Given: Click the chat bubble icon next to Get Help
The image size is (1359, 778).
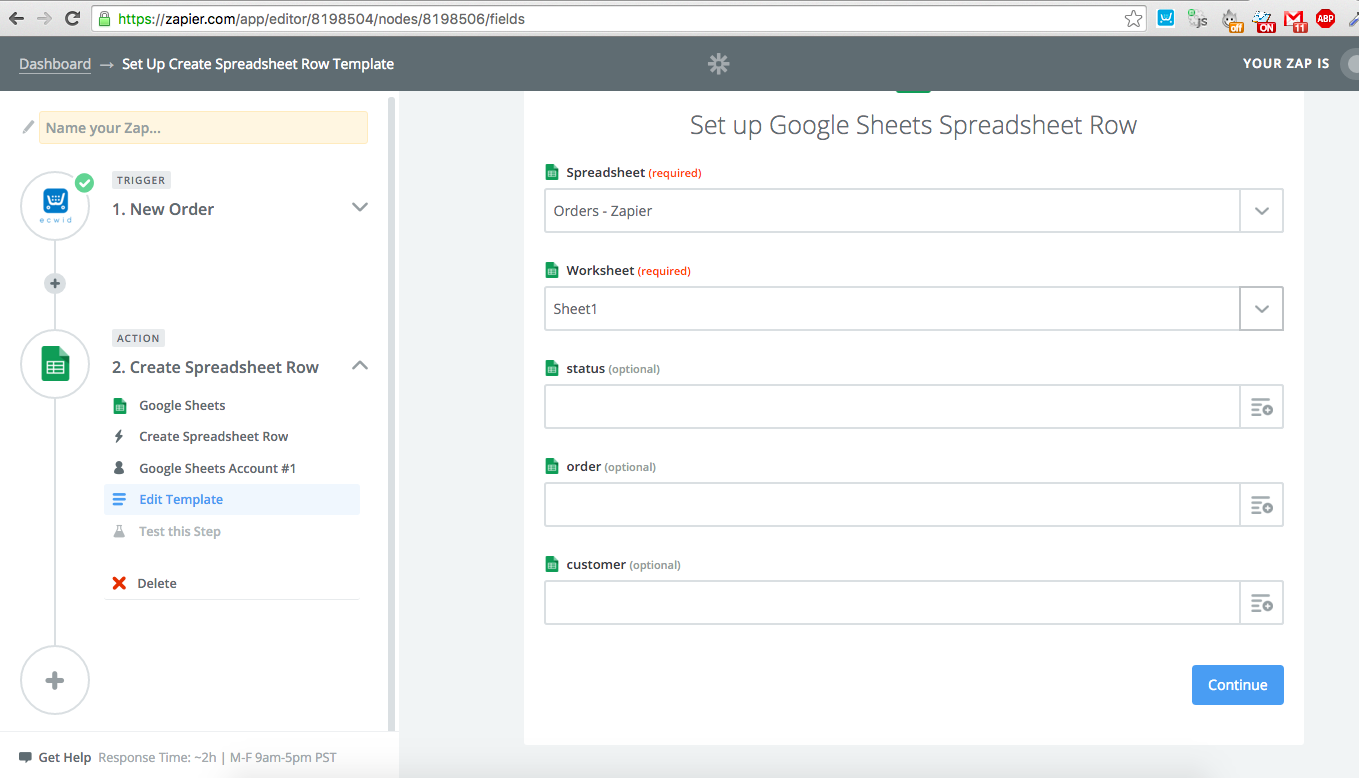Looking at the screenshot, I should 25,757.
